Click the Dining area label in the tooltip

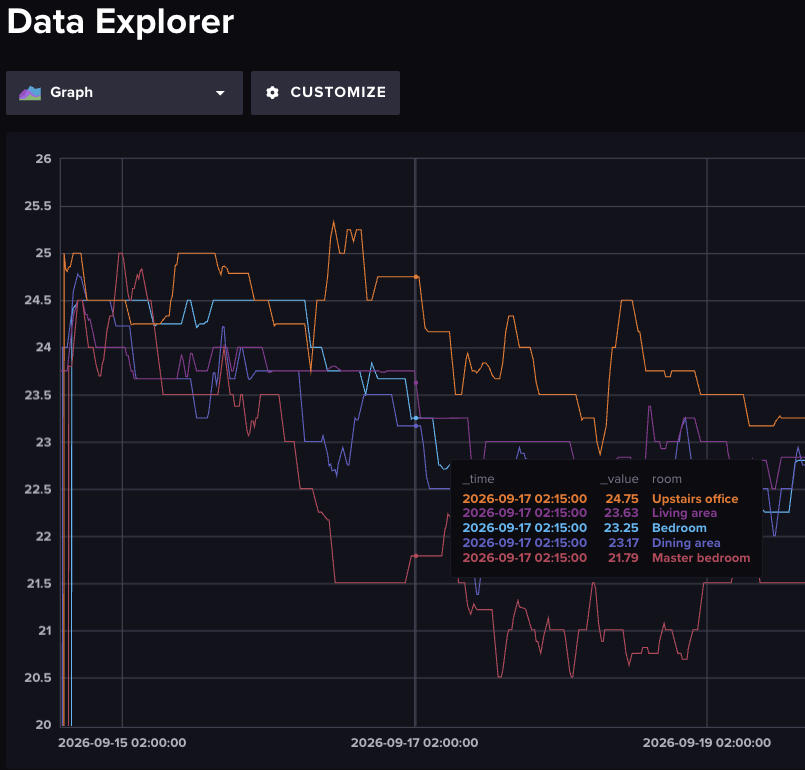(x=686, y=543)
